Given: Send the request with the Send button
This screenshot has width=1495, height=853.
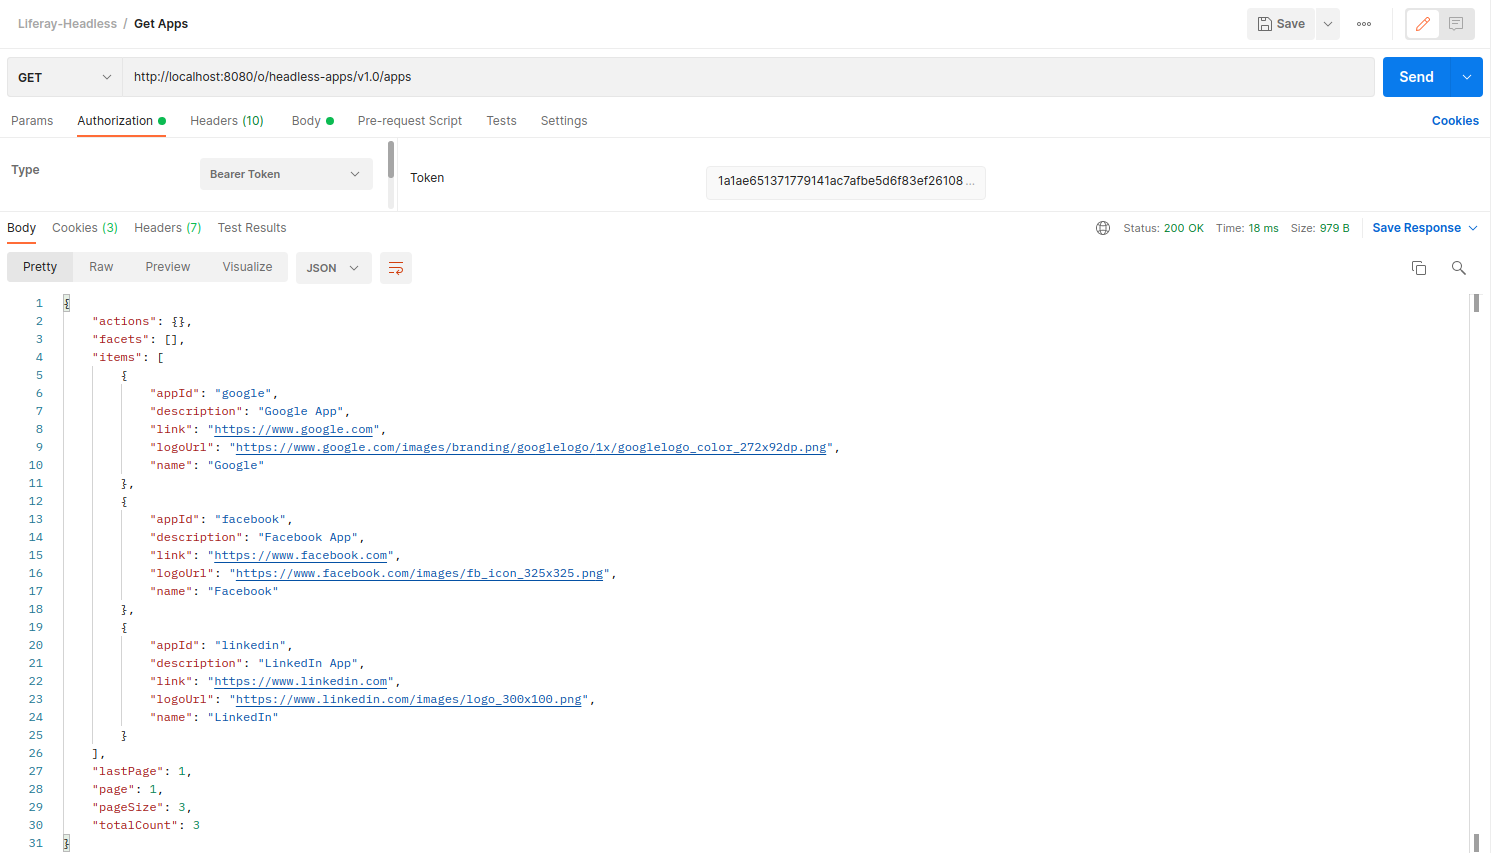Looking at the screenshot, I should 1416,77.
